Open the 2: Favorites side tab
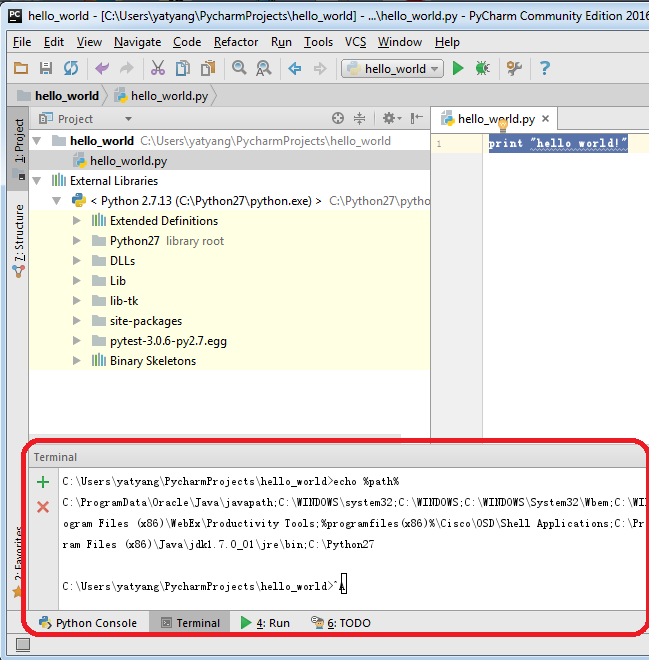Viewport: 649px width, 660px height. click(x=18, y=562)
